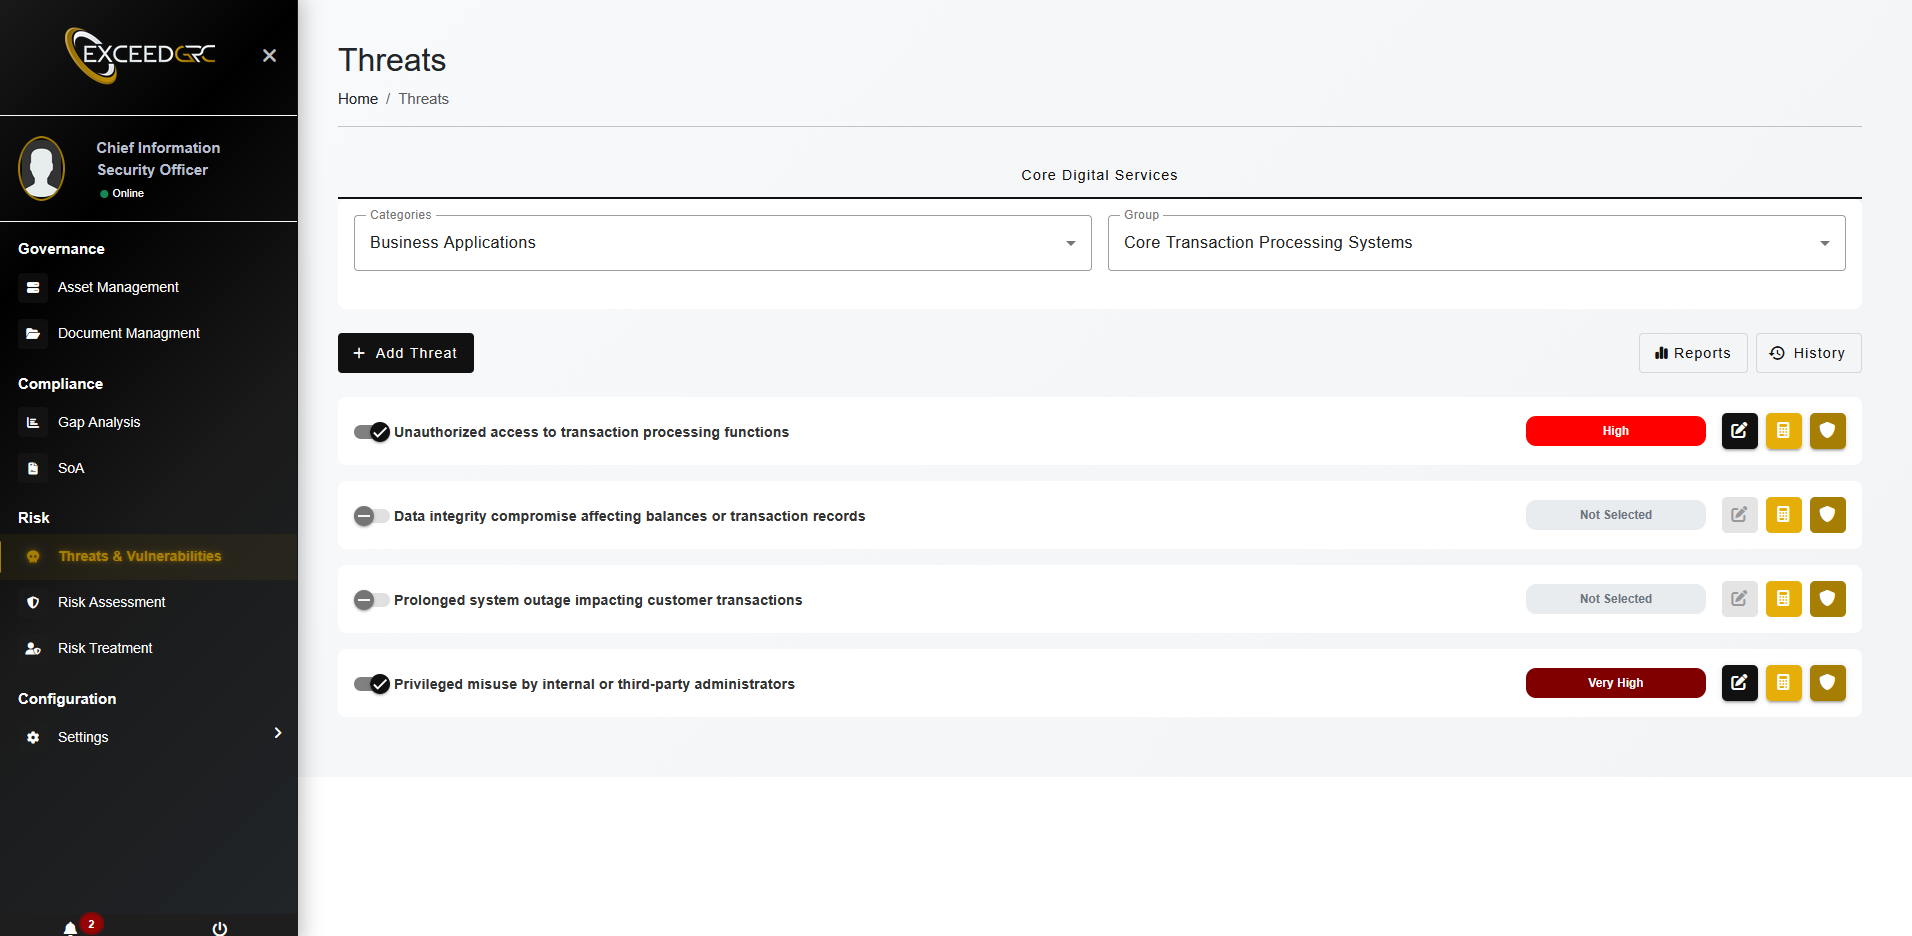Click the notification bell icon
1912x936 pixels.
click(x=71, y=928)
